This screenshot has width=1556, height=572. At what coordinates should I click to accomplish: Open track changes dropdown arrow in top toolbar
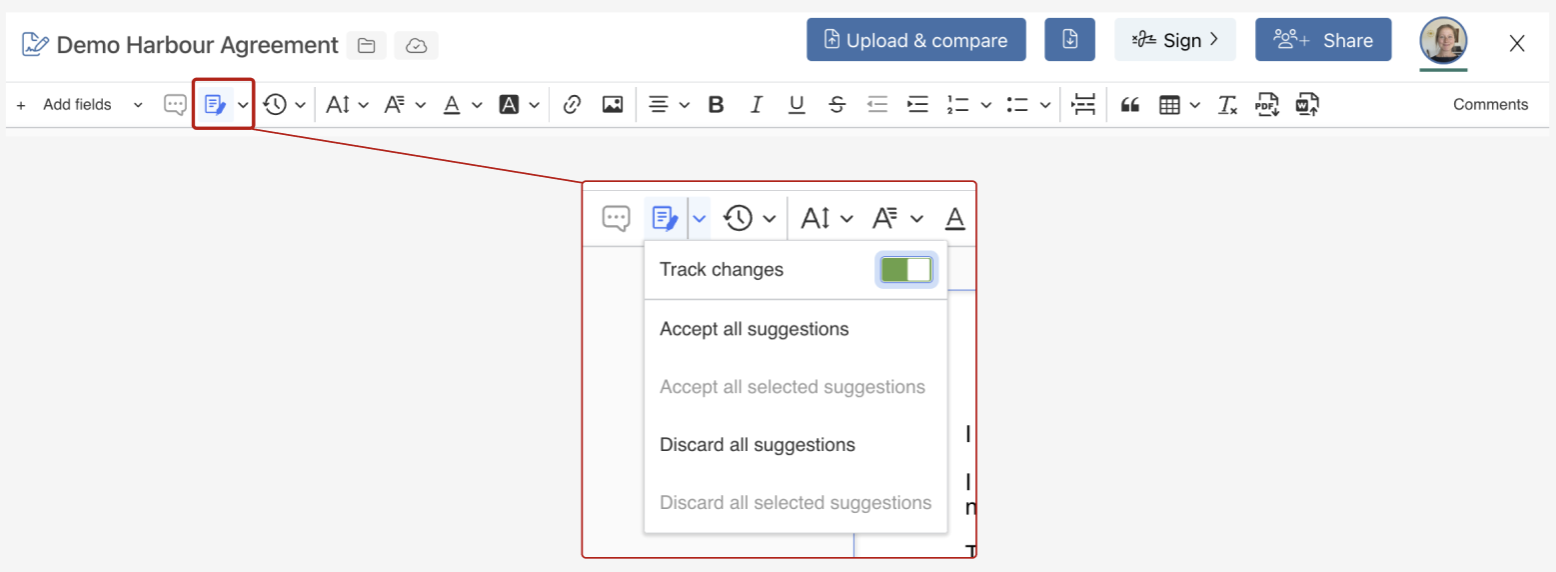click(243, 104)
